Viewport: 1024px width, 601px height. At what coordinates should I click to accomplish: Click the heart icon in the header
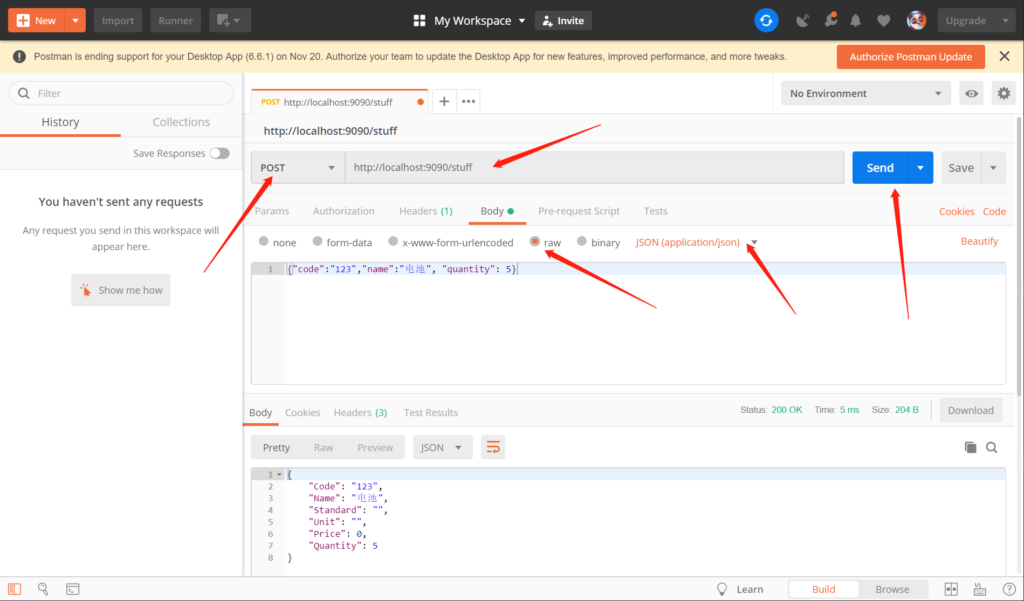point(884,21)
